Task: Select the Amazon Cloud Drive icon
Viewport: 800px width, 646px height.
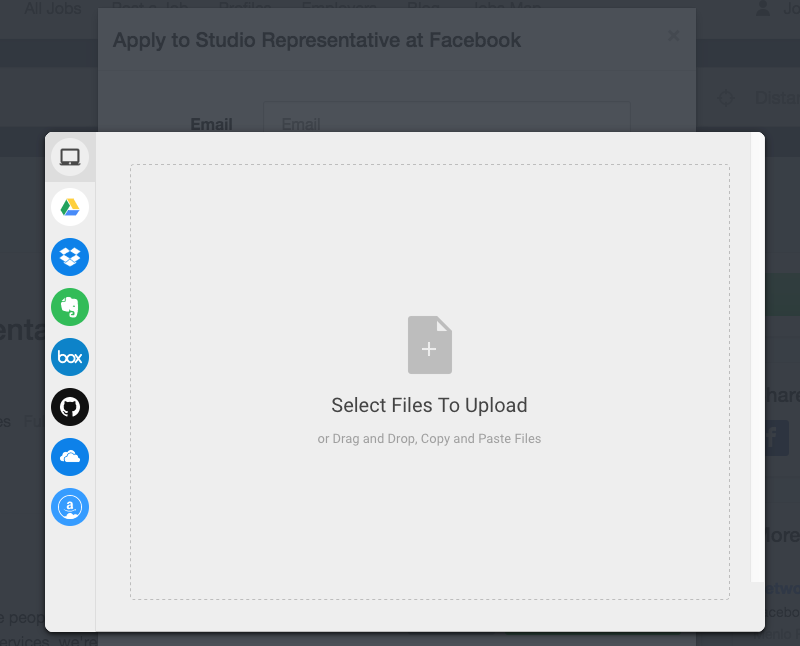Action: (70, 507)
